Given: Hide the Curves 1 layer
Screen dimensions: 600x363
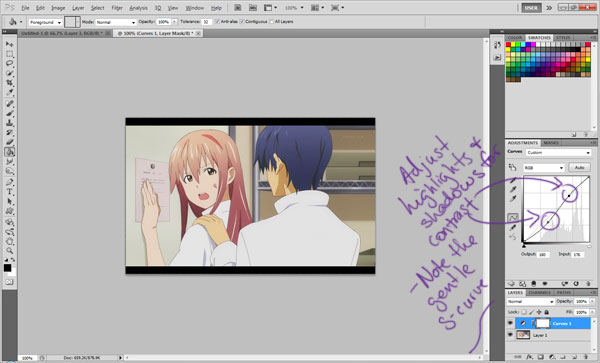Looking at the screenshot, I should pyautogui.click(x=510, y=324).
